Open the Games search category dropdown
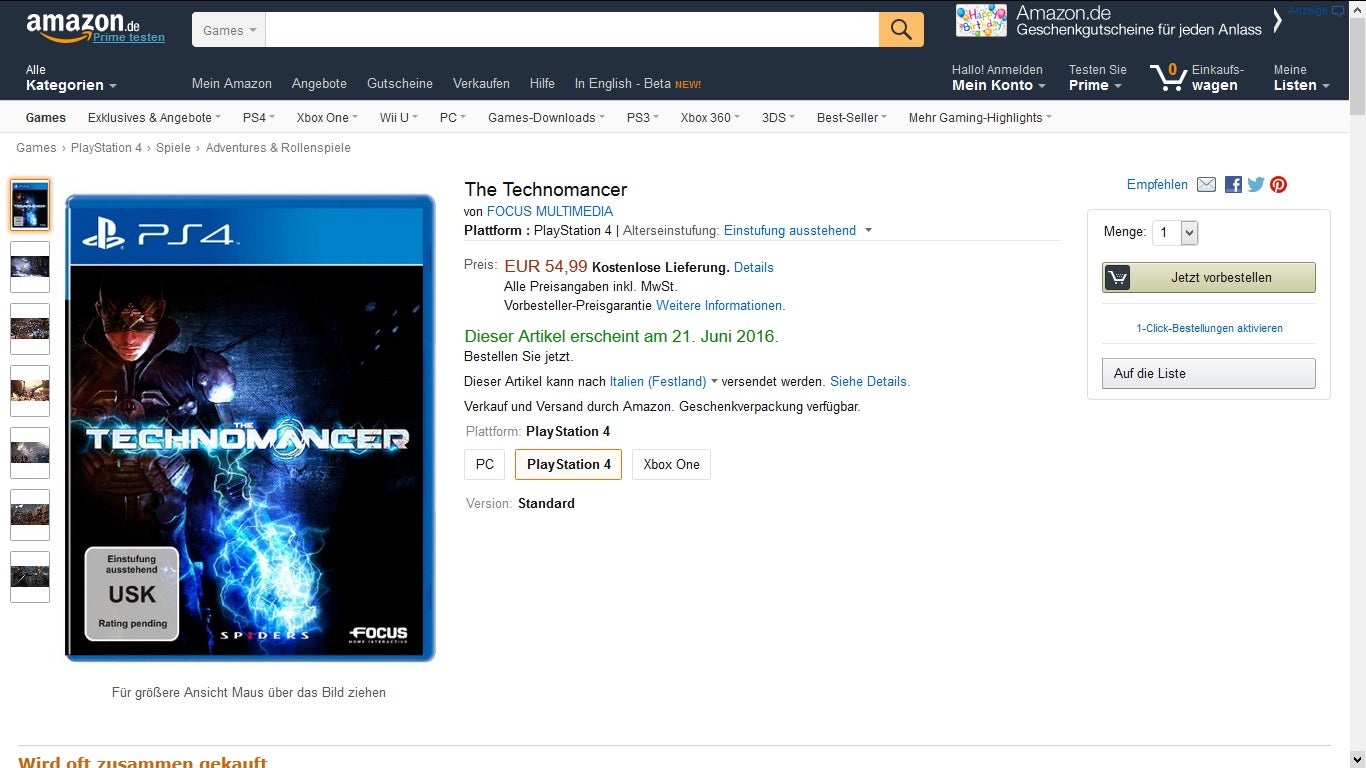 click(x=229, y=30)
